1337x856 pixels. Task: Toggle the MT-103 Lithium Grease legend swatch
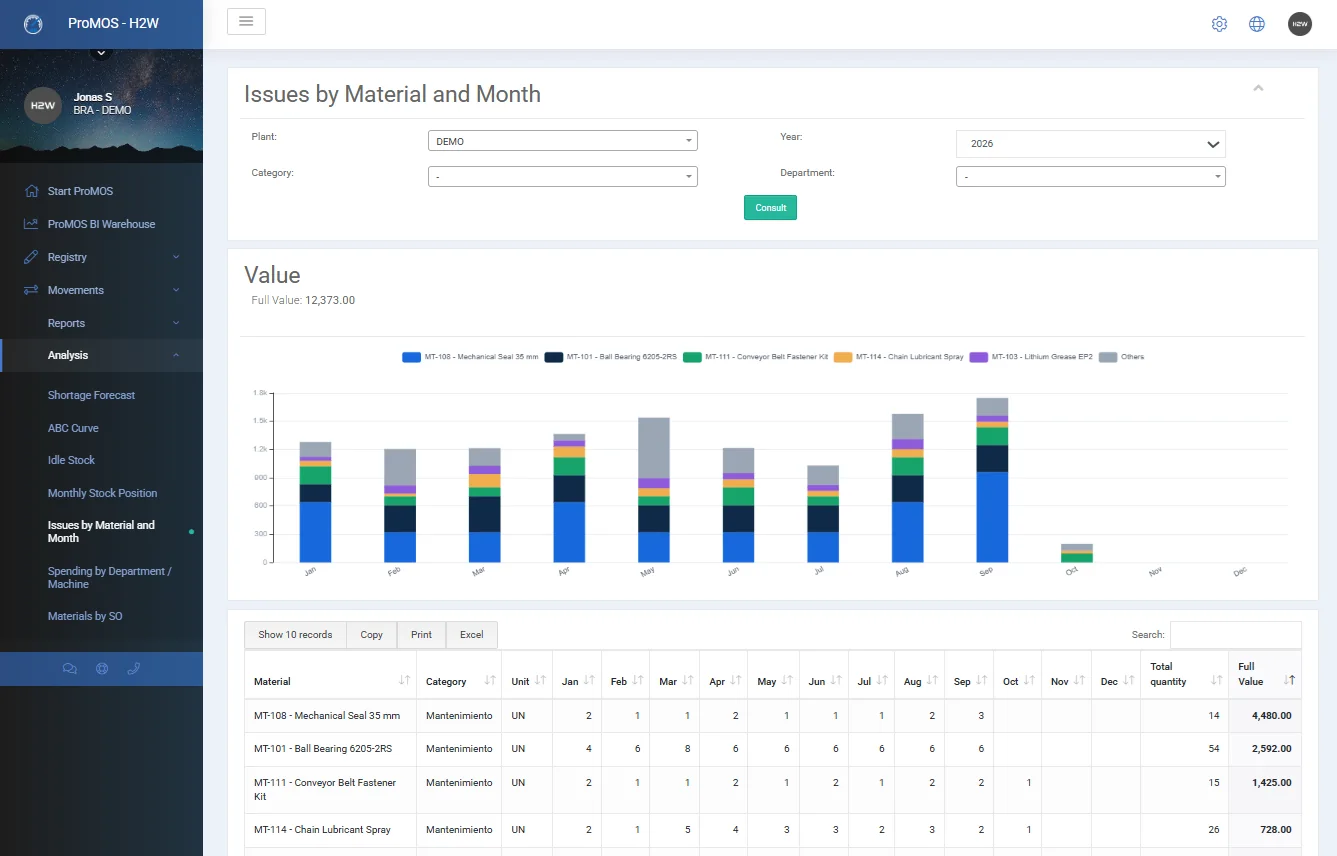[x=978, y=357]
